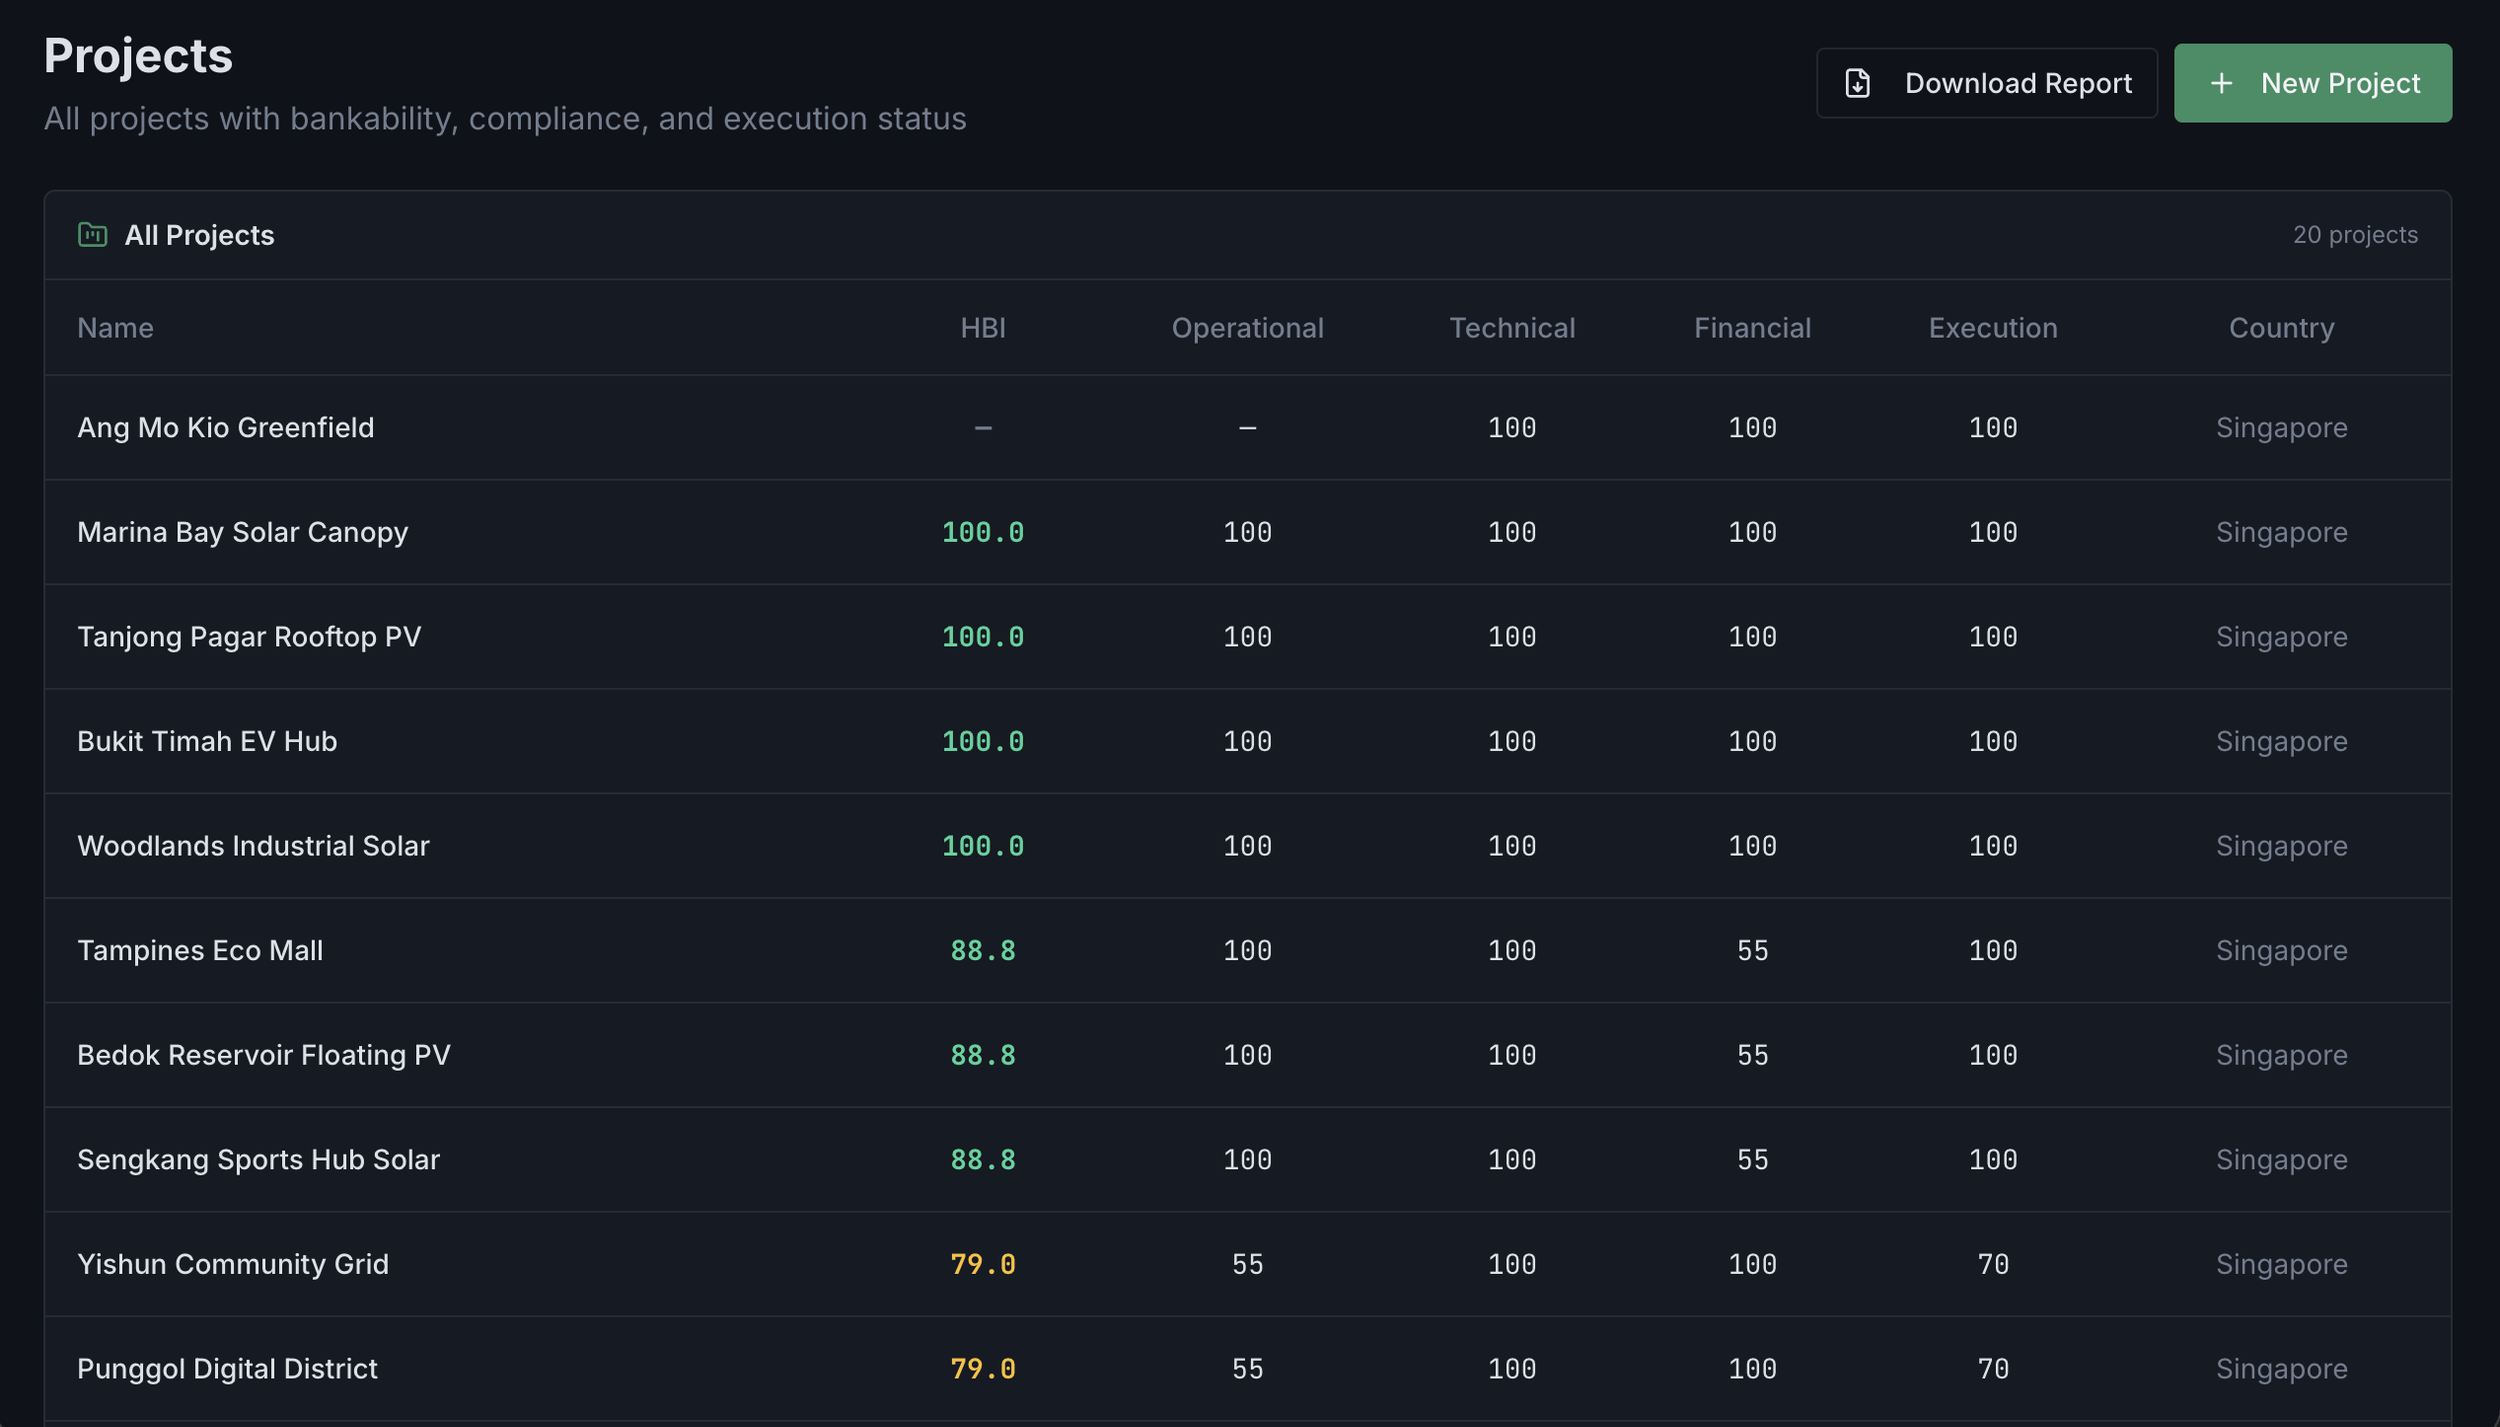Click the download file icon in Download Report
The width and height of the screenshot is (2500, 1427).
pos(1857,83)
